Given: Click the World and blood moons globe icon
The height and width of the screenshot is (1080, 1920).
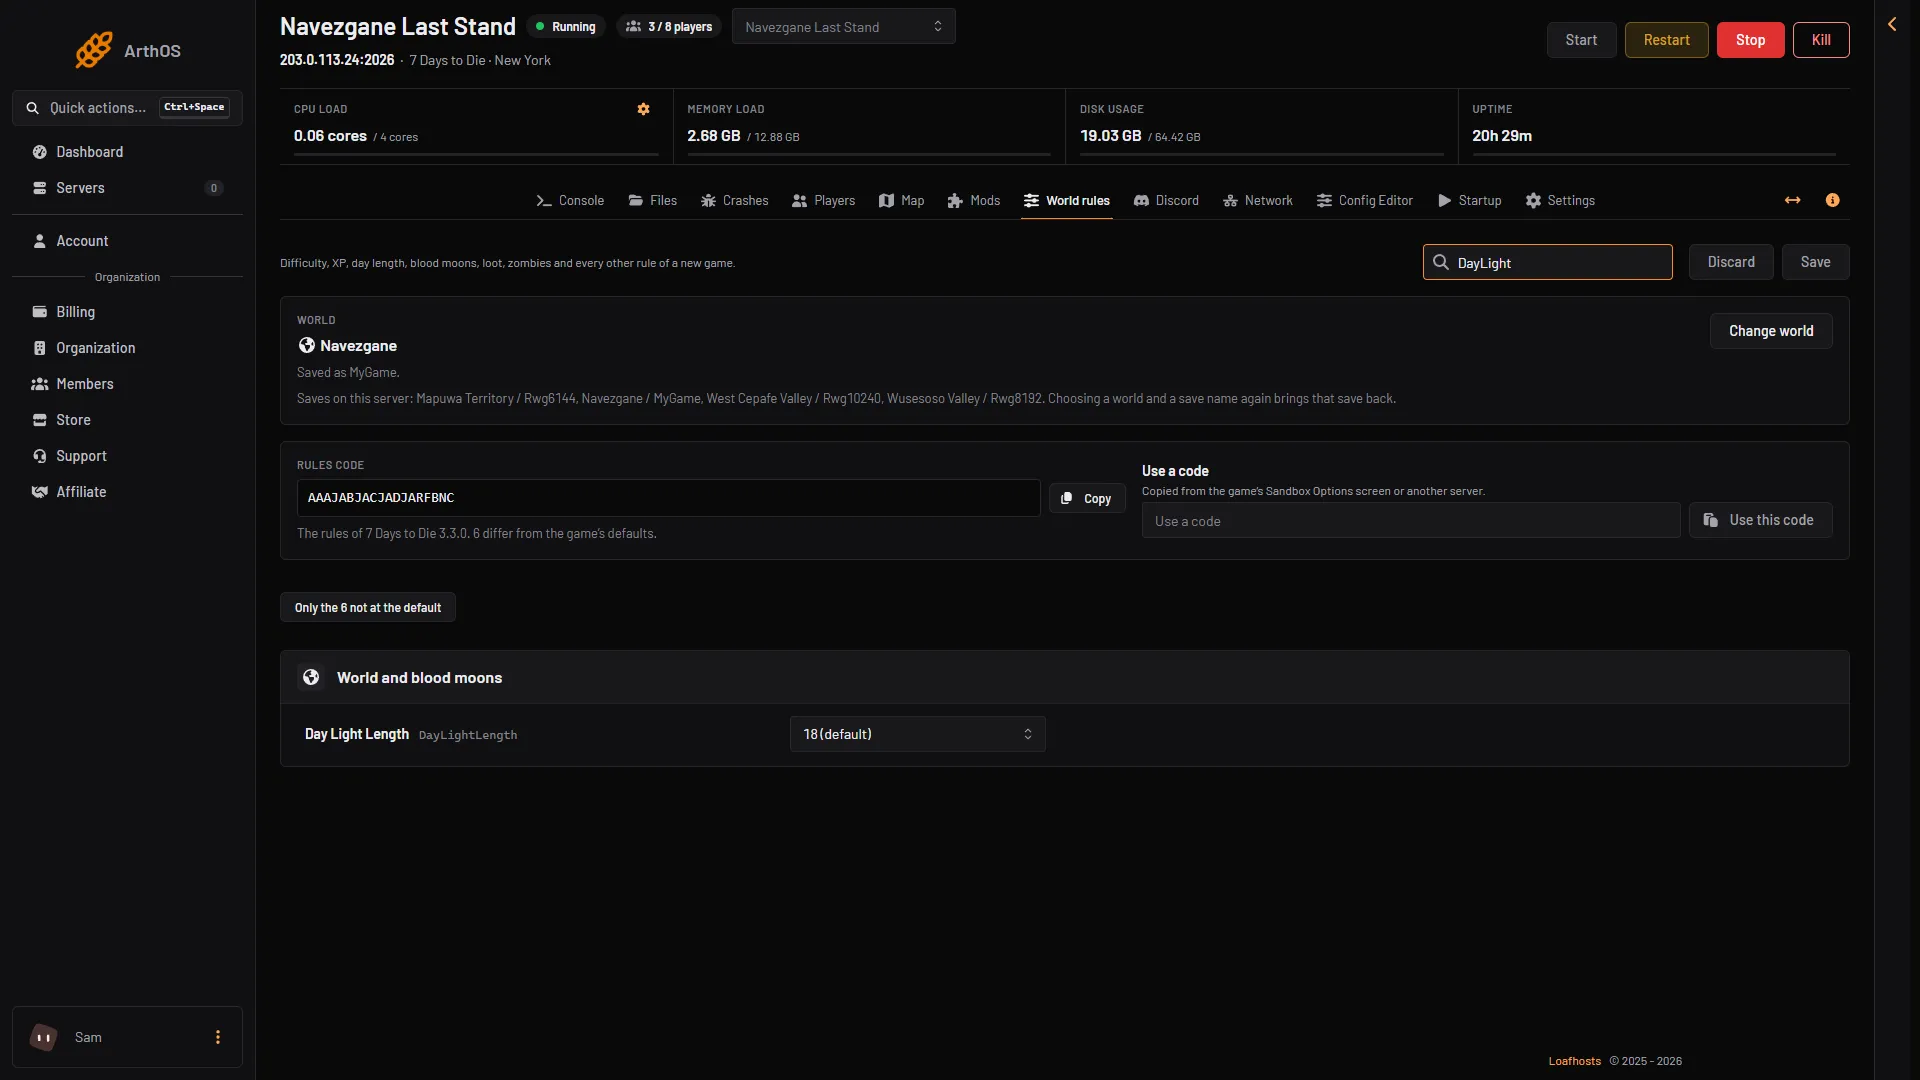Looking at the screenshot, I should [311, 677].
